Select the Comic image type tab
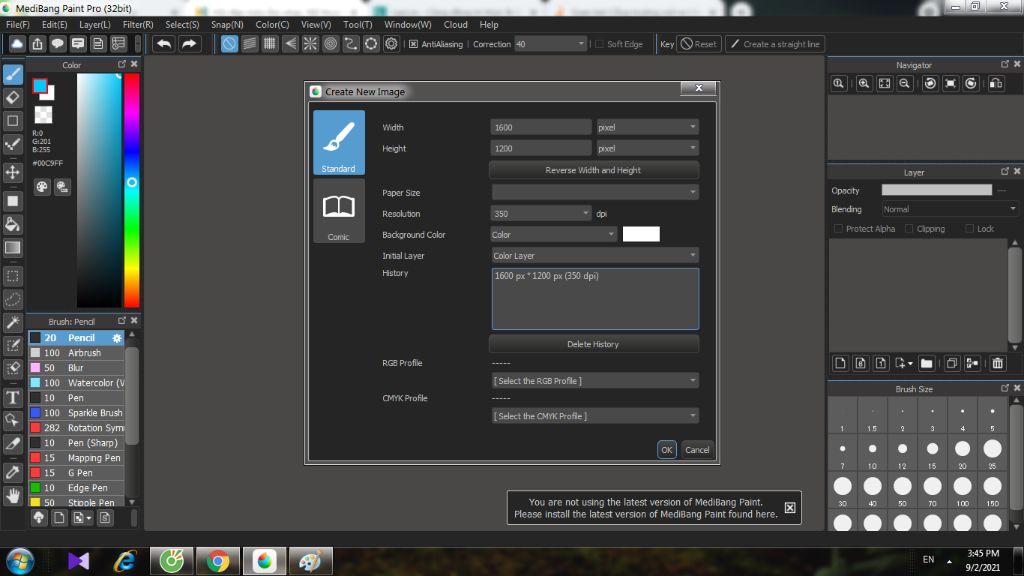The image size is (1024, 576). pyautogui.click(x=338, y=211)
